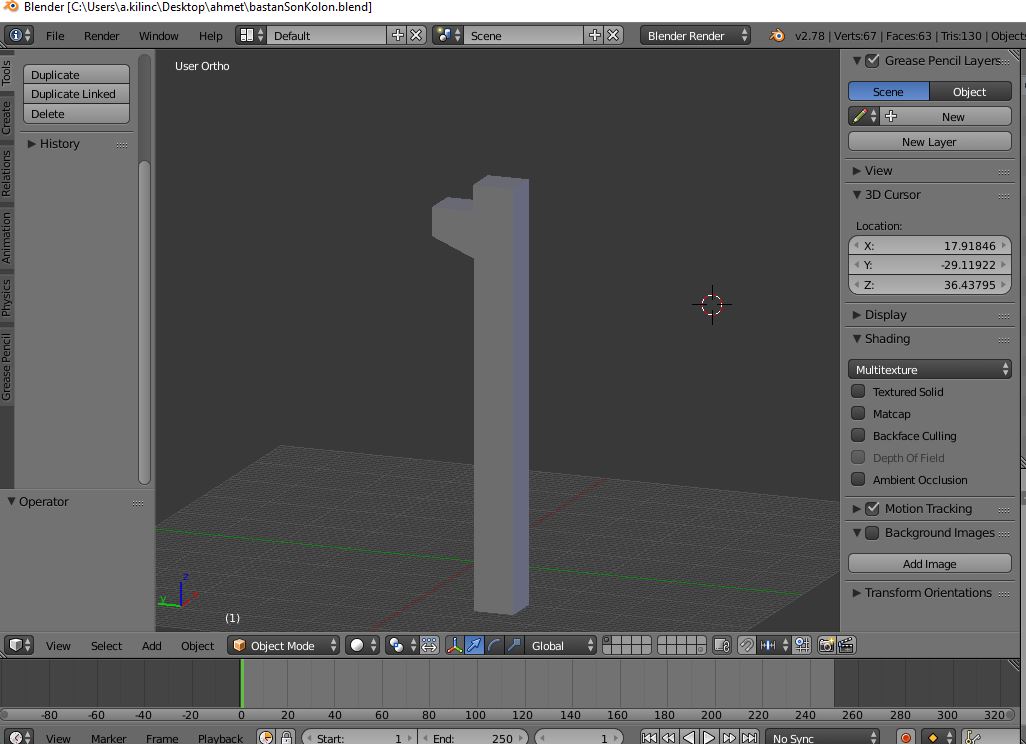Toggle Backface Culling on
1026x744 pixels.
[858, 435]
